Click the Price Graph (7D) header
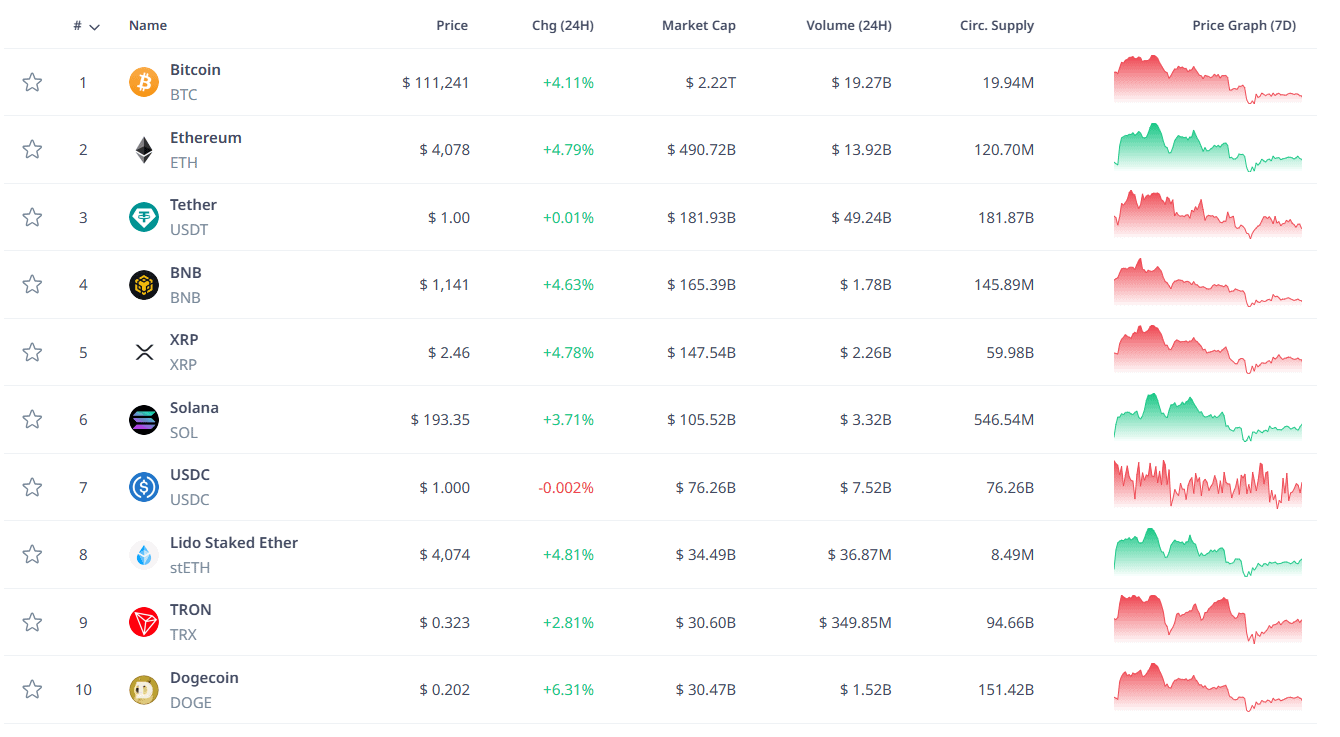 pyautogui.click(x=1244, y=26)
